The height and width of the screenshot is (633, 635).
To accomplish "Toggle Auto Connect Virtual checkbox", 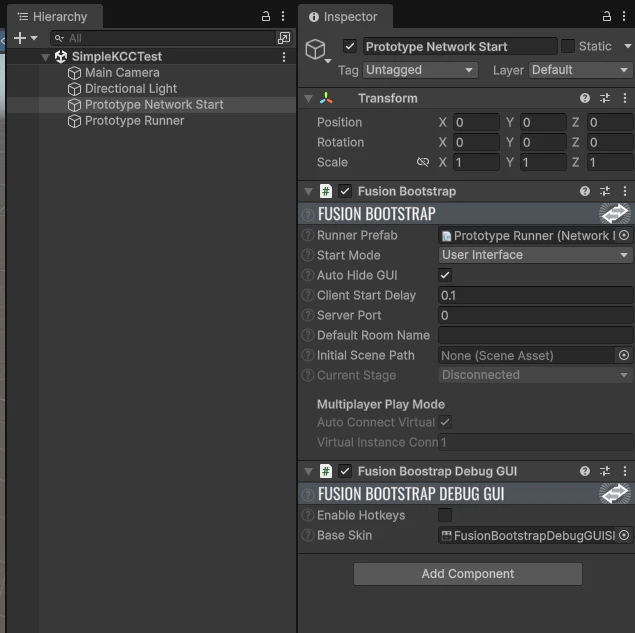I will (445, 422).
